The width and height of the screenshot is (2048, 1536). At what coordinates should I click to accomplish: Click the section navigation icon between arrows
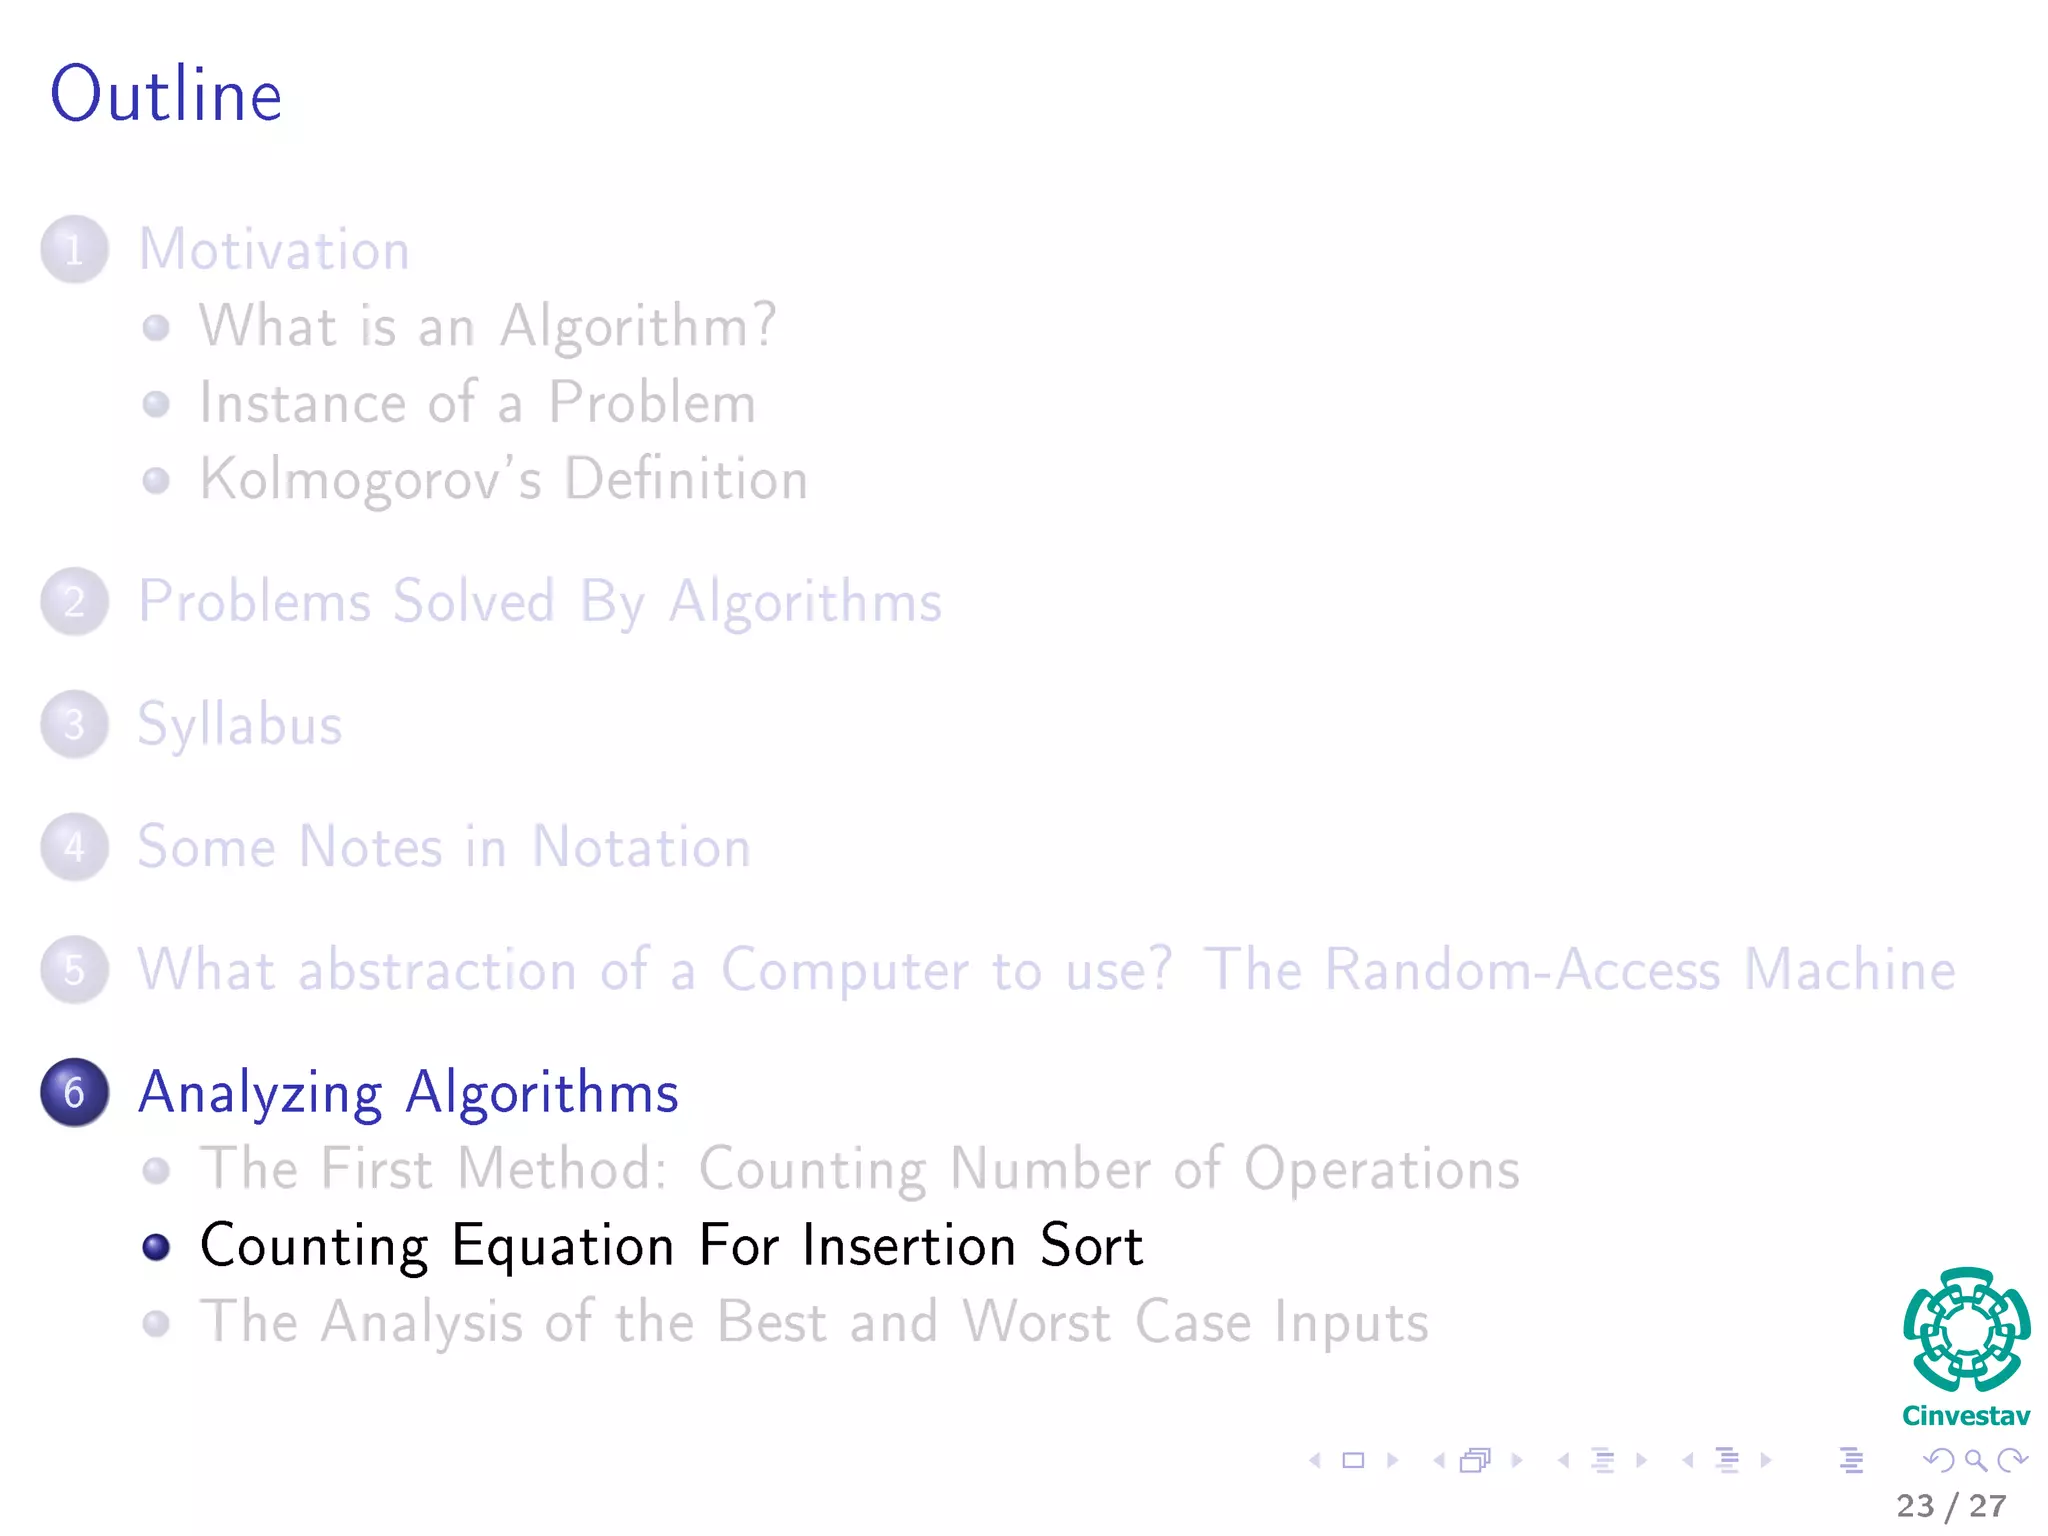(1727, 1461)
